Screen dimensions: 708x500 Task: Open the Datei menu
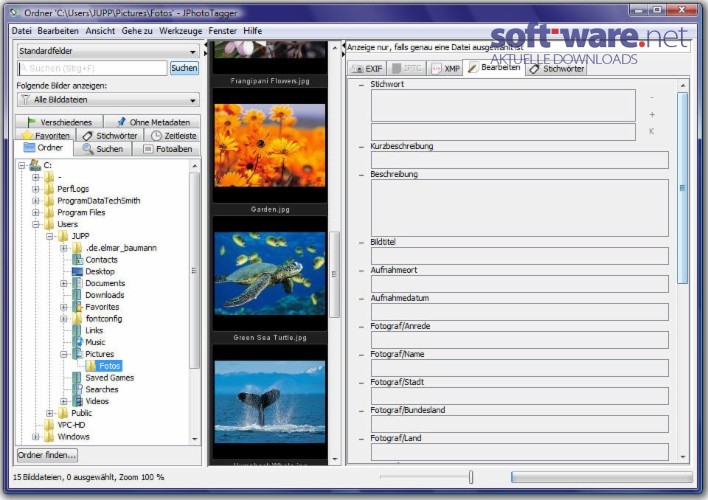click(x=22, y=31)
